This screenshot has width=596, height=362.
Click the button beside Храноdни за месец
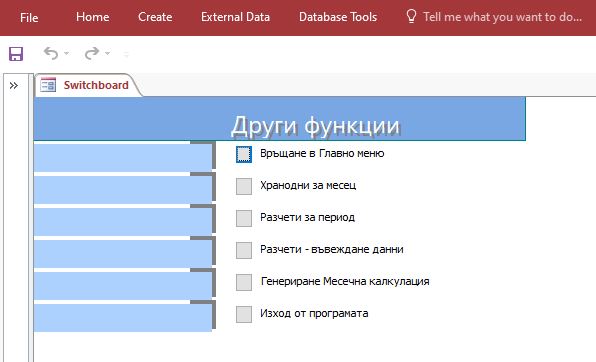pyautogui.click(x=244, y=186)
